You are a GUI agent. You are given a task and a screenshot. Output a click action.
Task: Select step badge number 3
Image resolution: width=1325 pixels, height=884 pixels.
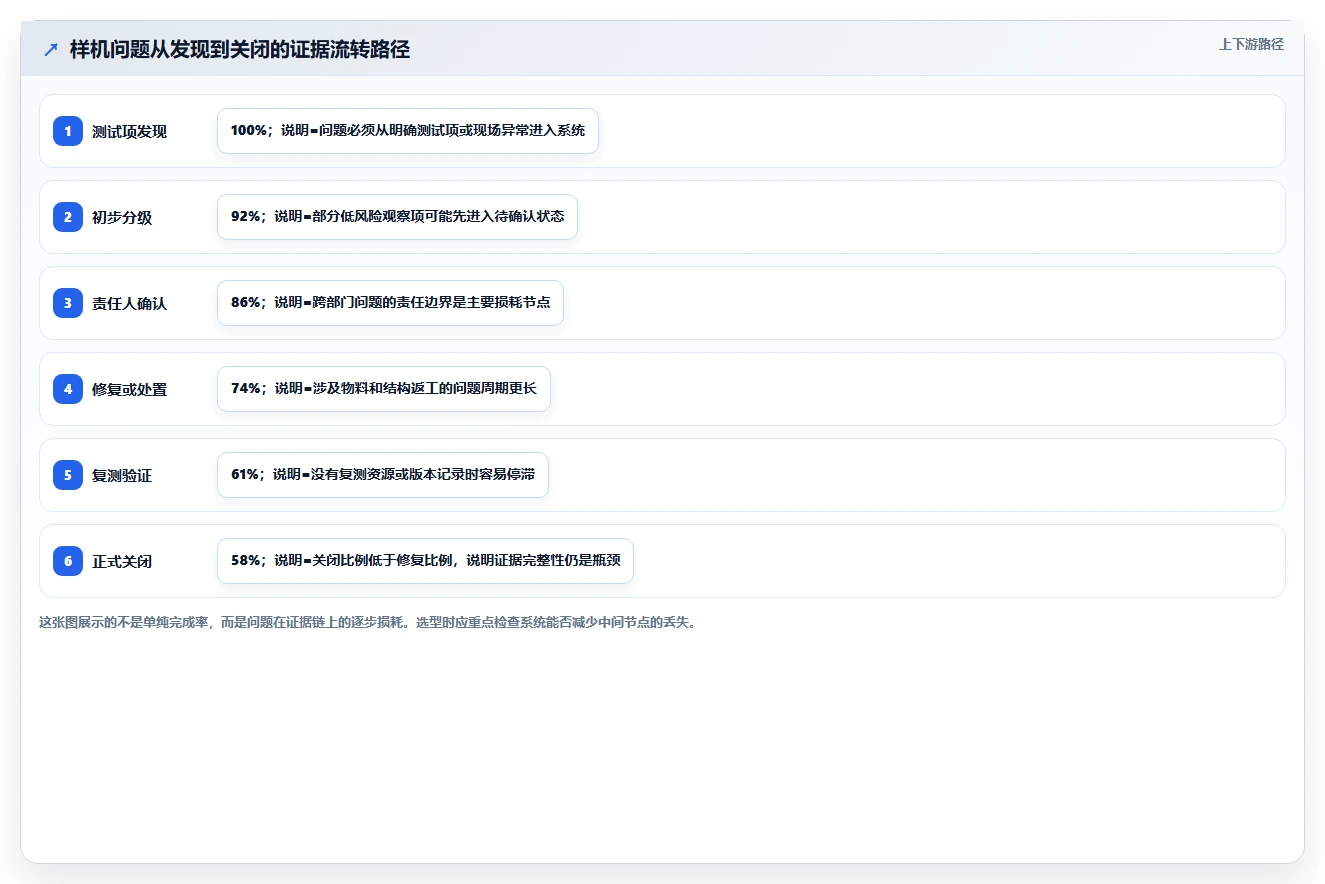point(68,303)
